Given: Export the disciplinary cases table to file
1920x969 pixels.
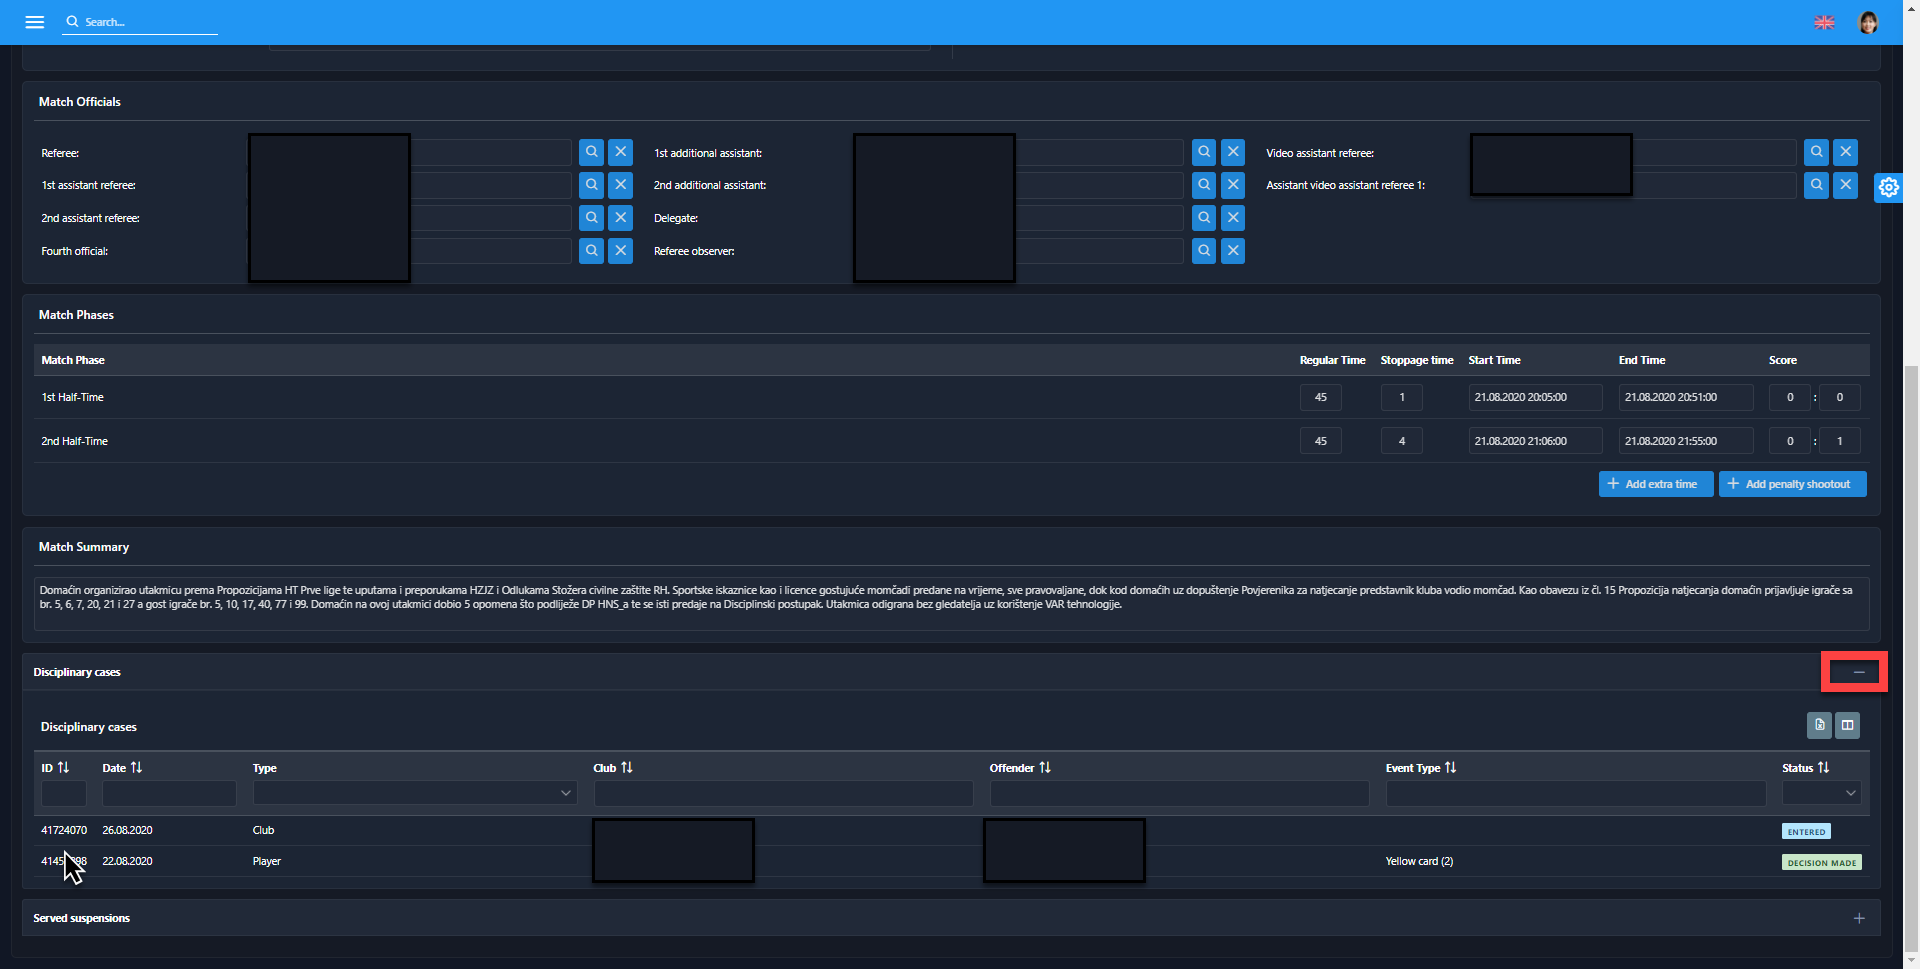Looking at the screenshot, I should (1819, 725).
